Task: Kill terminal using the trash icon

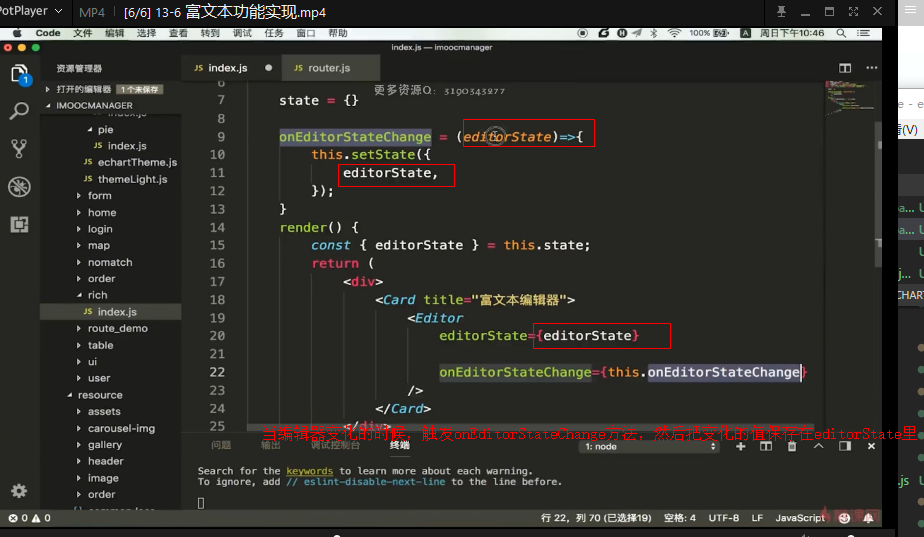Action: click(792, 447)
